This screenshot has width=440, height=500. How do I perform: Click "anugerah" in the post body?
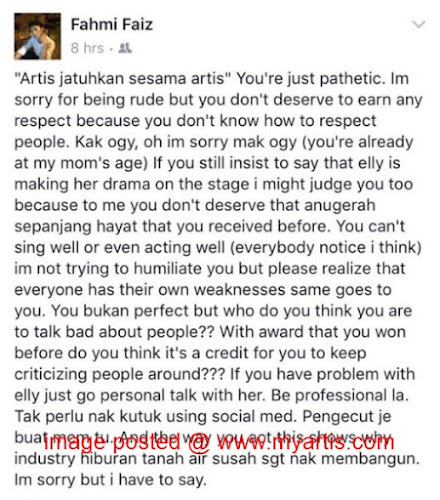point(340,206)
